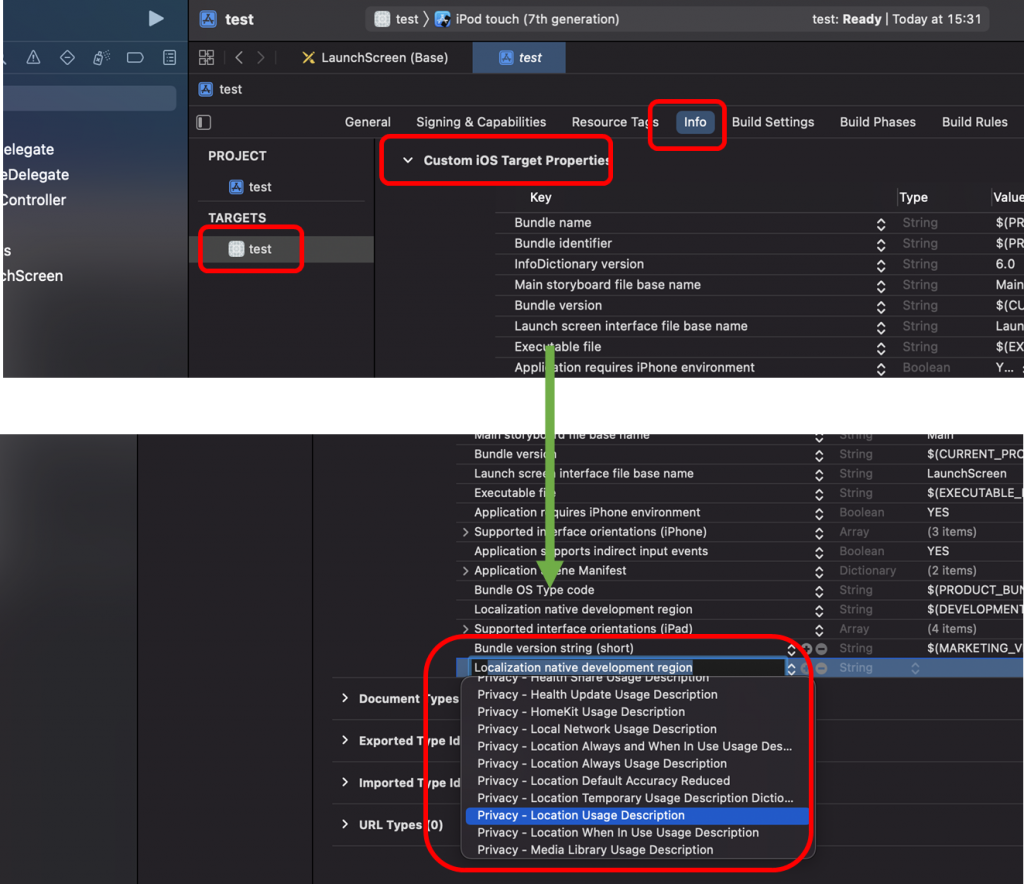Viewport: 1024px width, 884px height.
Task: Toggle the project targets sidebar icon
Action: [204, 122]
